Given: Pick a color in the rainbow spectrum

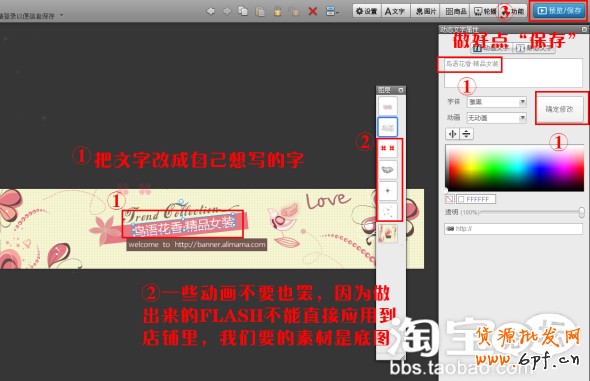Looking at the screenshot, I should [x=514, y=167].
